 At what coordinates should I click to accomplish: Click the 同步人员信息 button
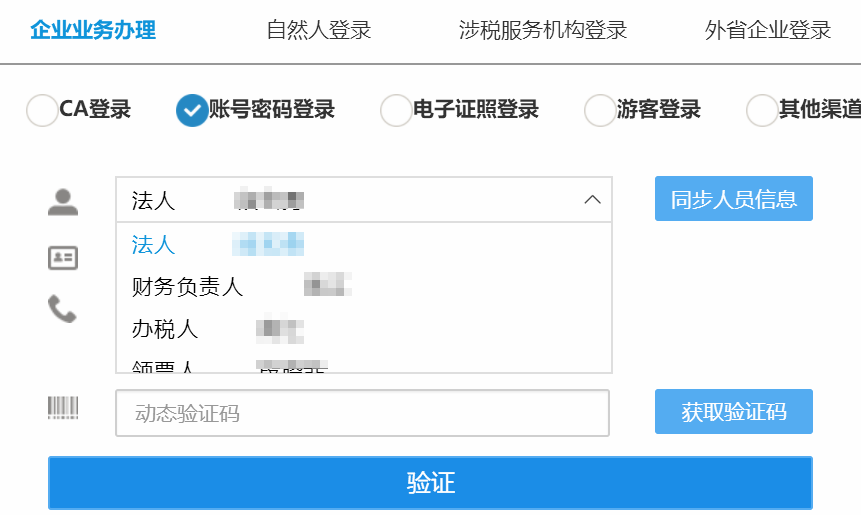pyautogui.click(x=733, y=198)
